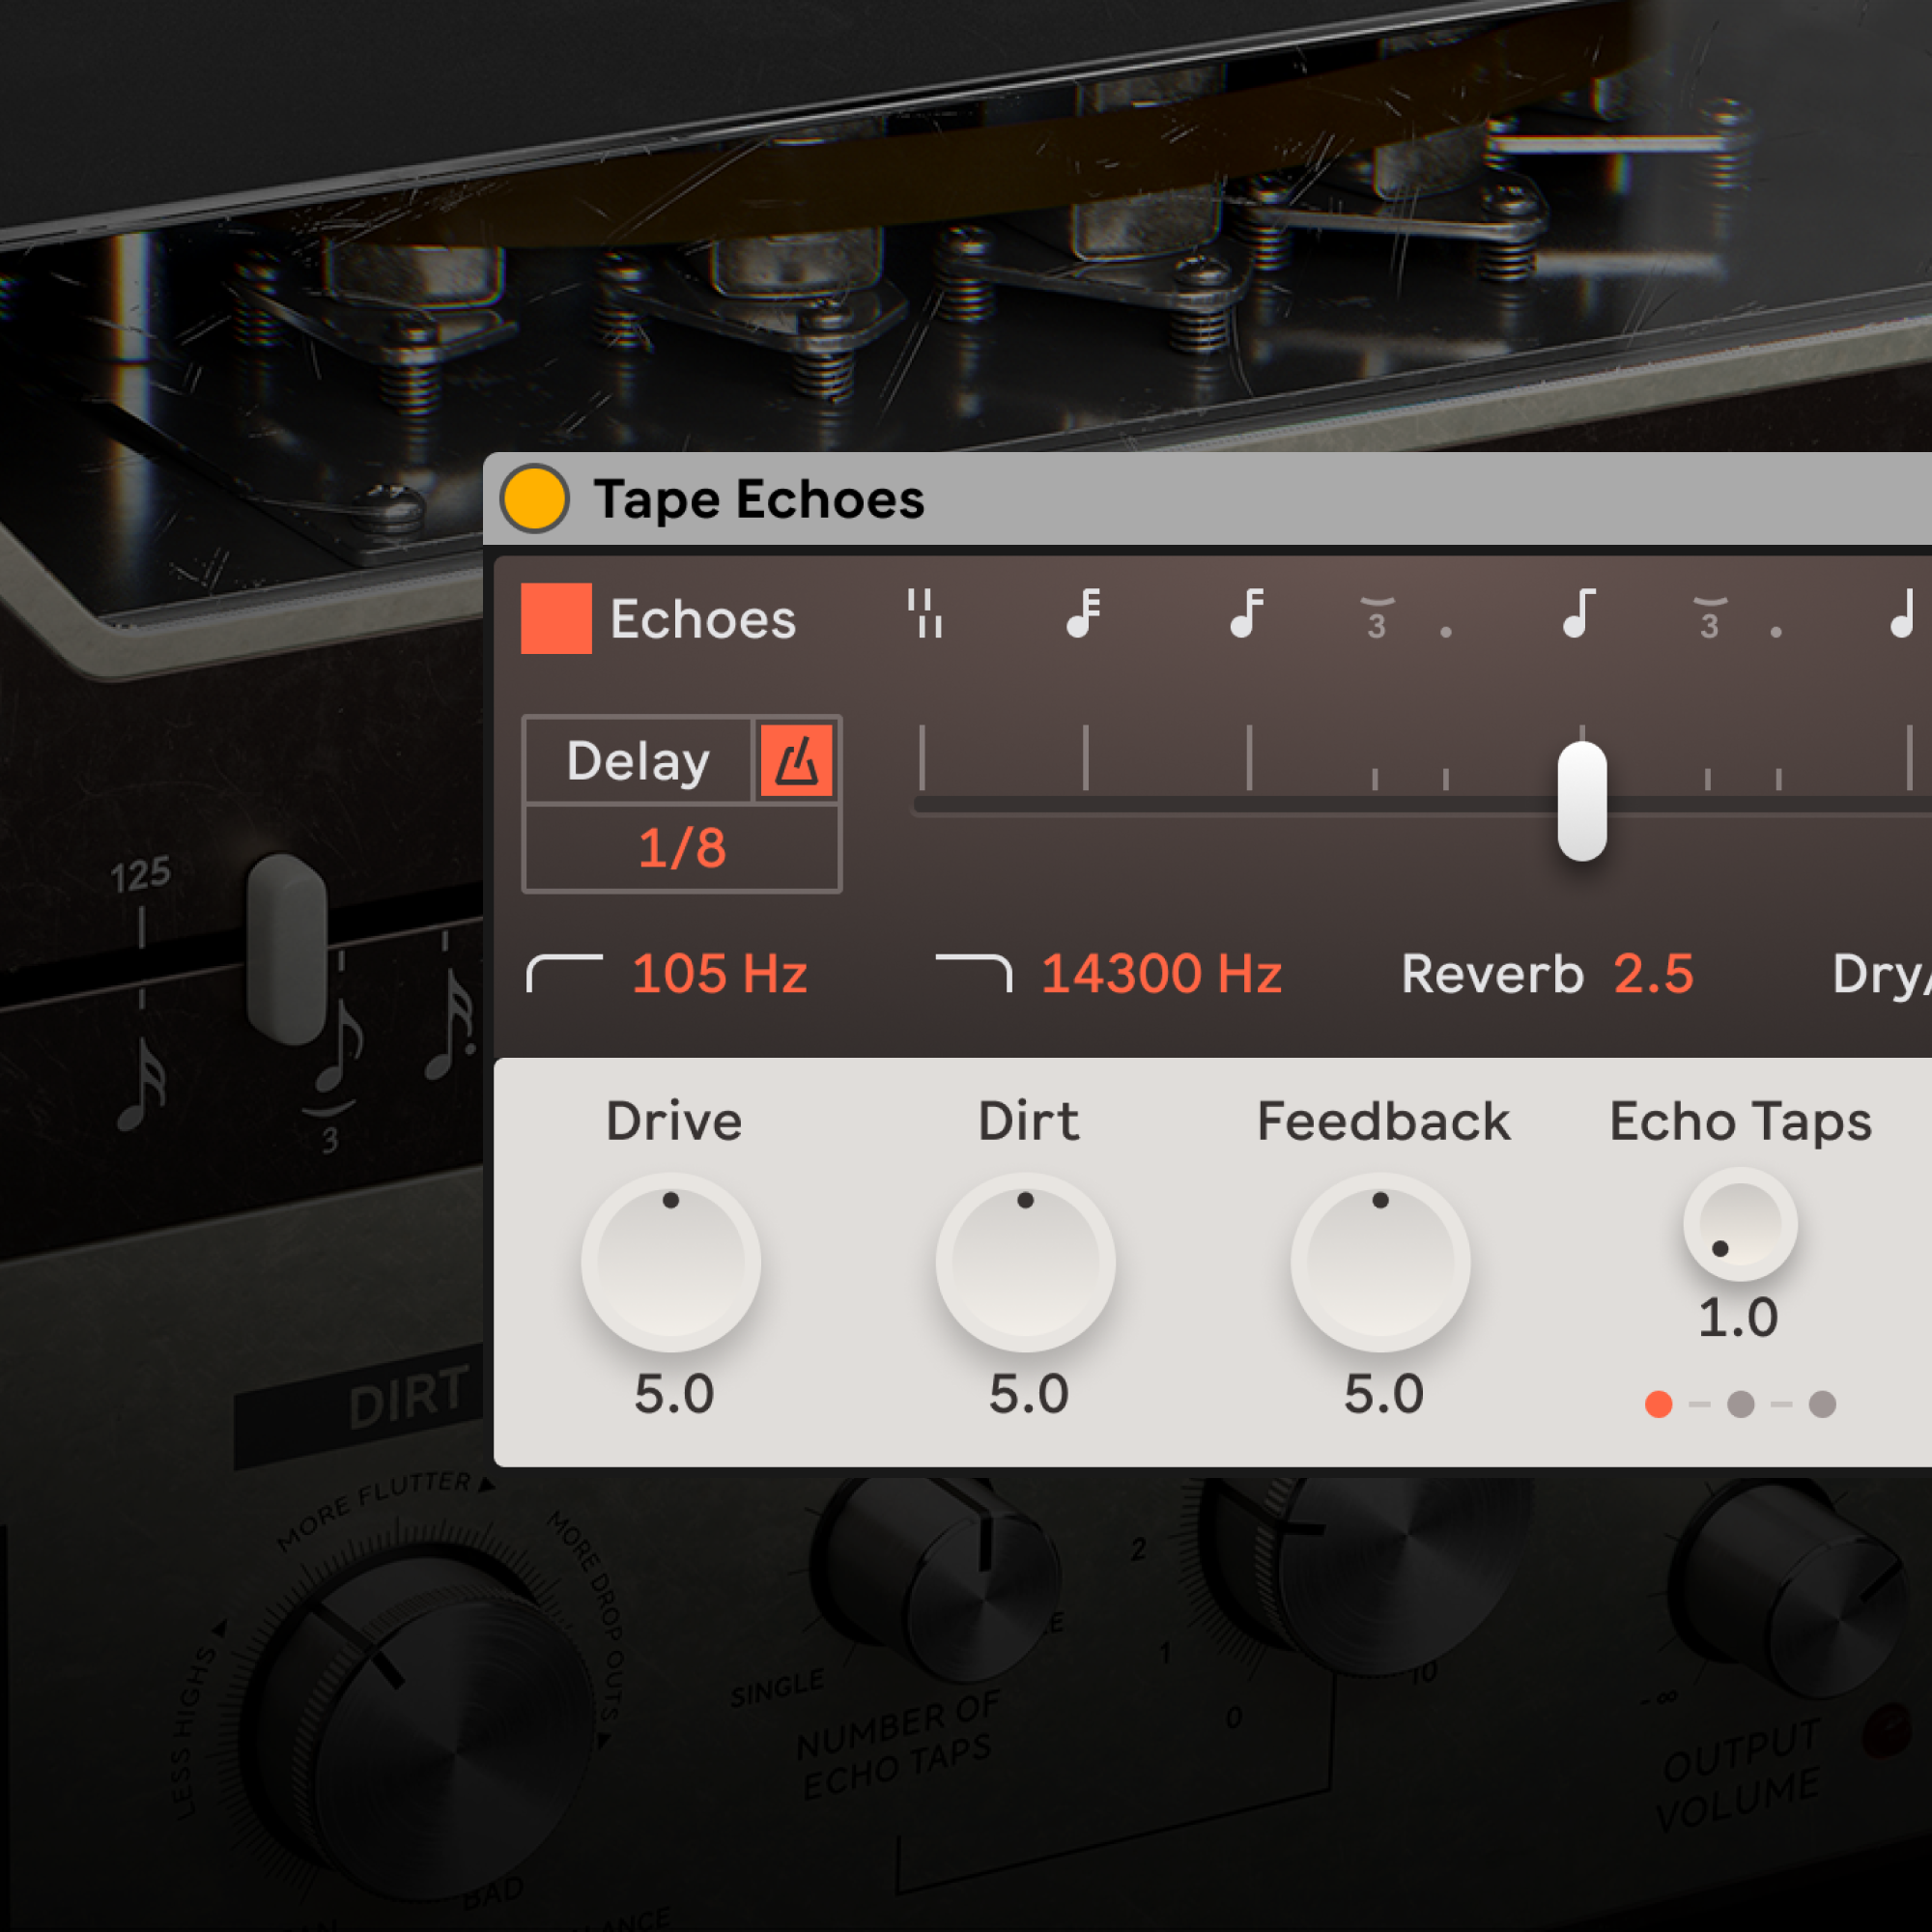Viewport: 1932px width, 1932px height.
Task: Click the Reverb 2.5 value
Action: (x=1653, y=973)
